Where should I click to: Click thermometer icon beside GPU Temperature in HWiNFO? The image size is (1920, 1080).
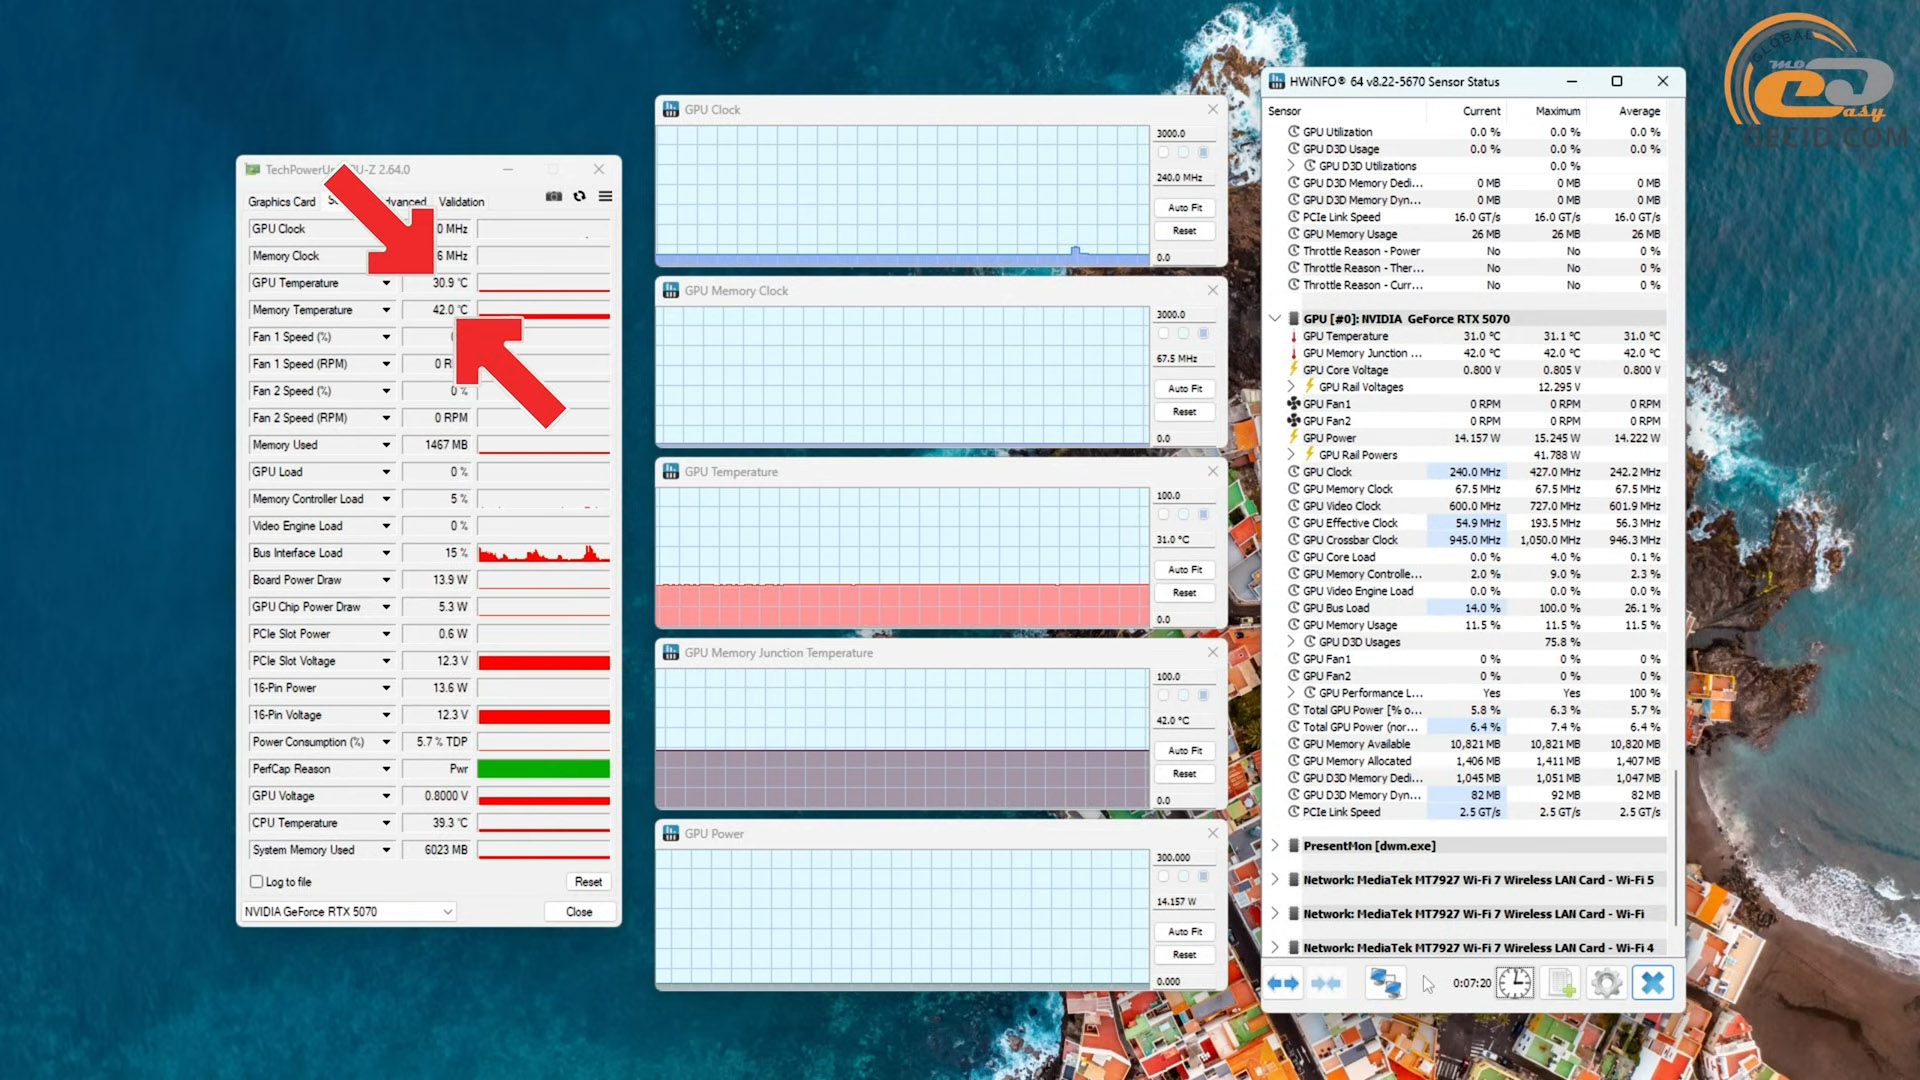click(x=1293, y=336)
